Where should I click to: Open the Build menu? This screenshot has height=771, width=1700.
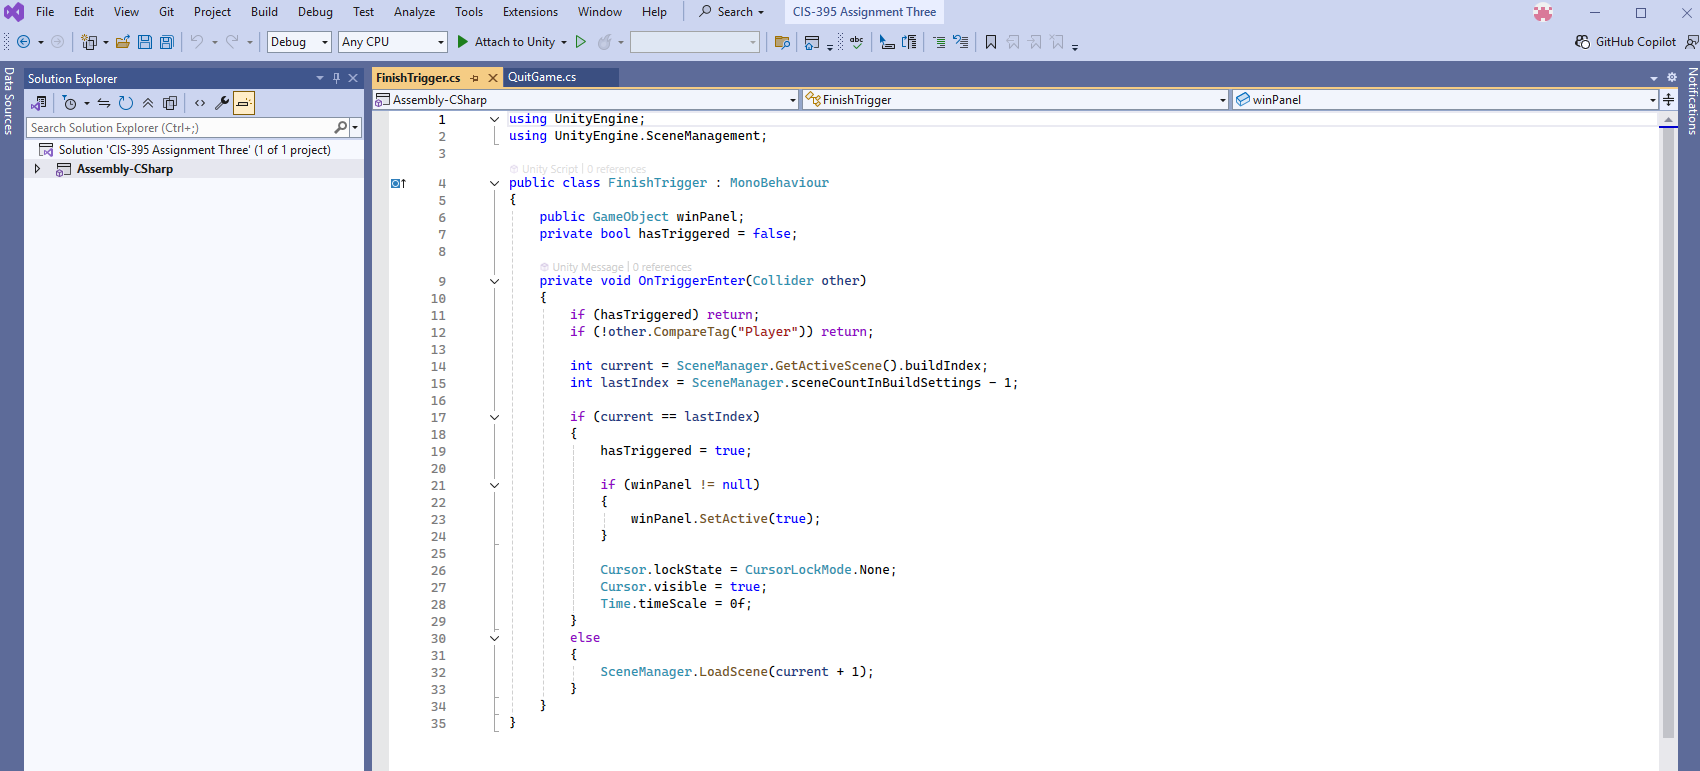(264, 12)
